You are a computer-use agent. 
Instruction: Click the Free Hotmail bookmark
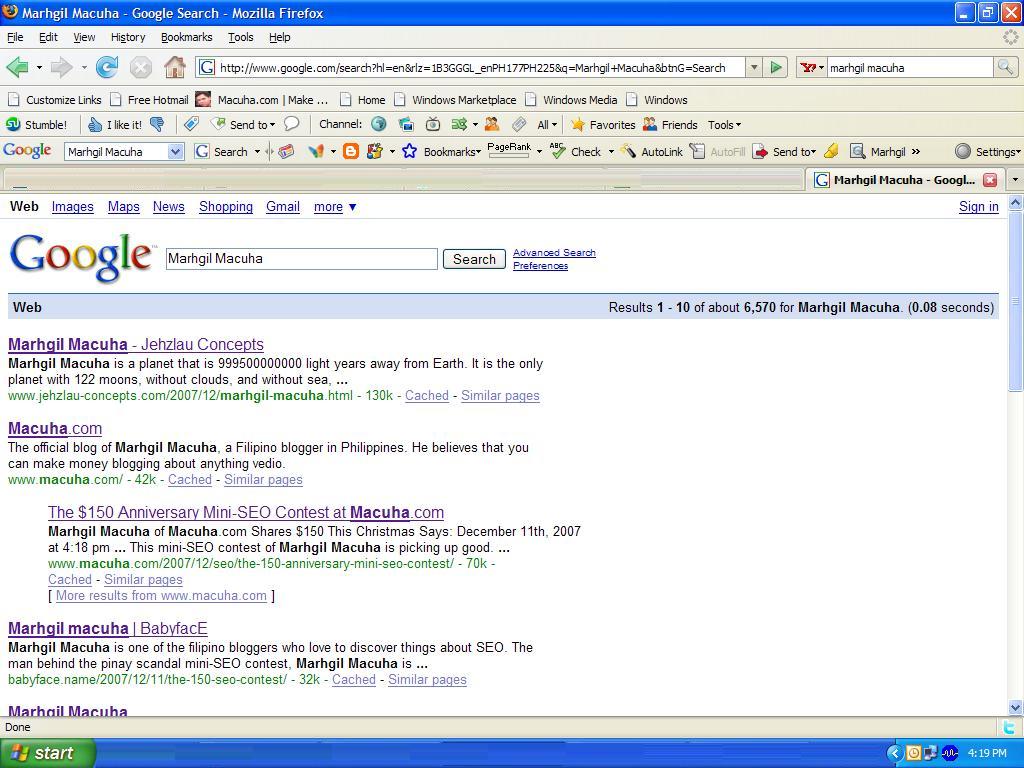point(150,100)
